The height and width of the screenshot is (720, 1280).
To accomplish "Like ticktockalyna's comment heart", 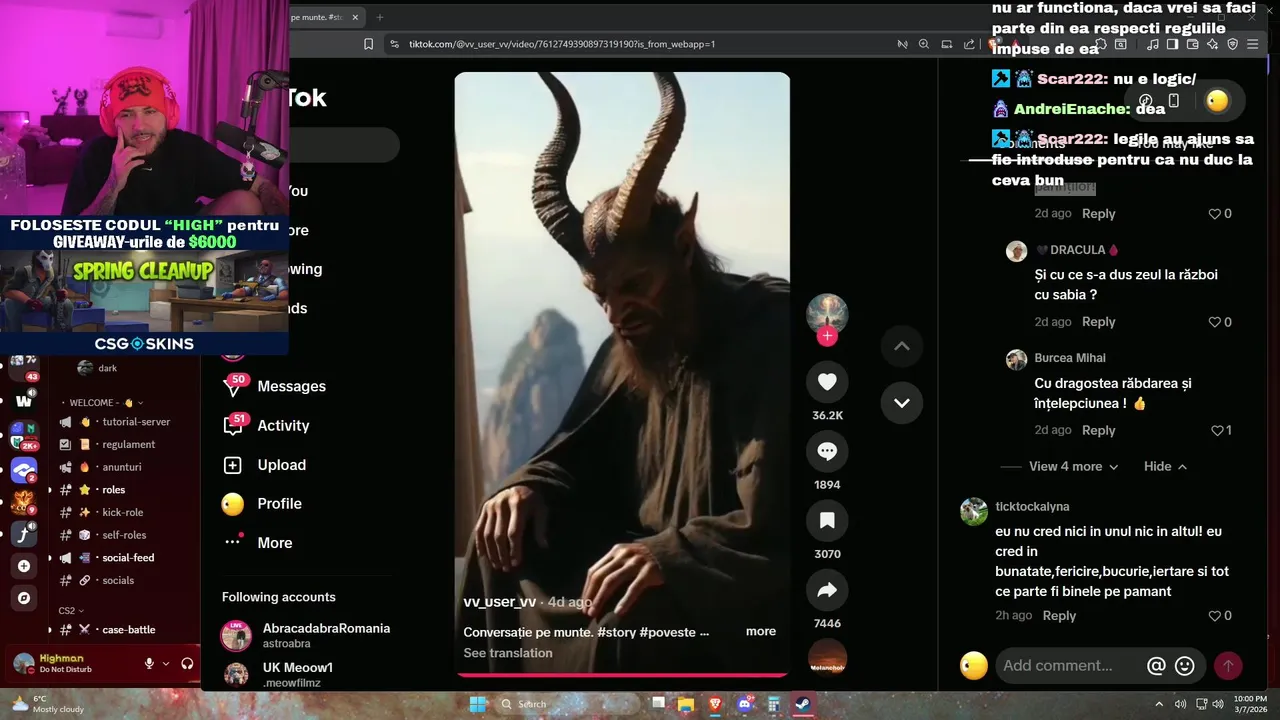I will click(1215, 616).
